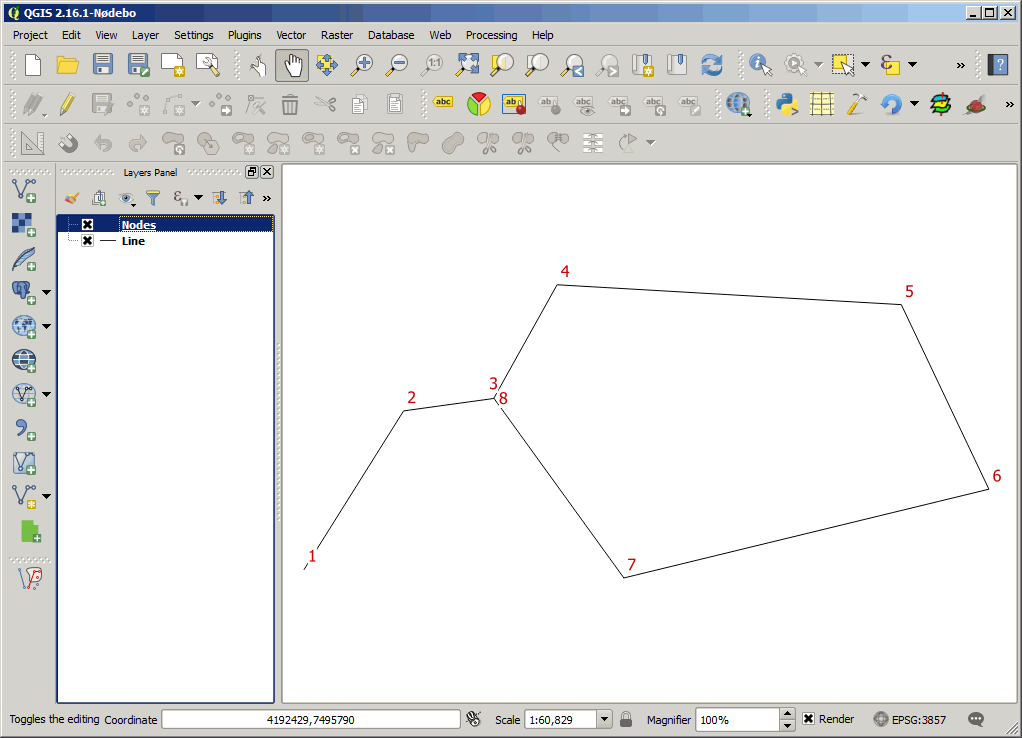Toggle visibility of Nodes layer
This screenshot has height=738, width=1022.
pyautogui.click(x=88, y=225)
